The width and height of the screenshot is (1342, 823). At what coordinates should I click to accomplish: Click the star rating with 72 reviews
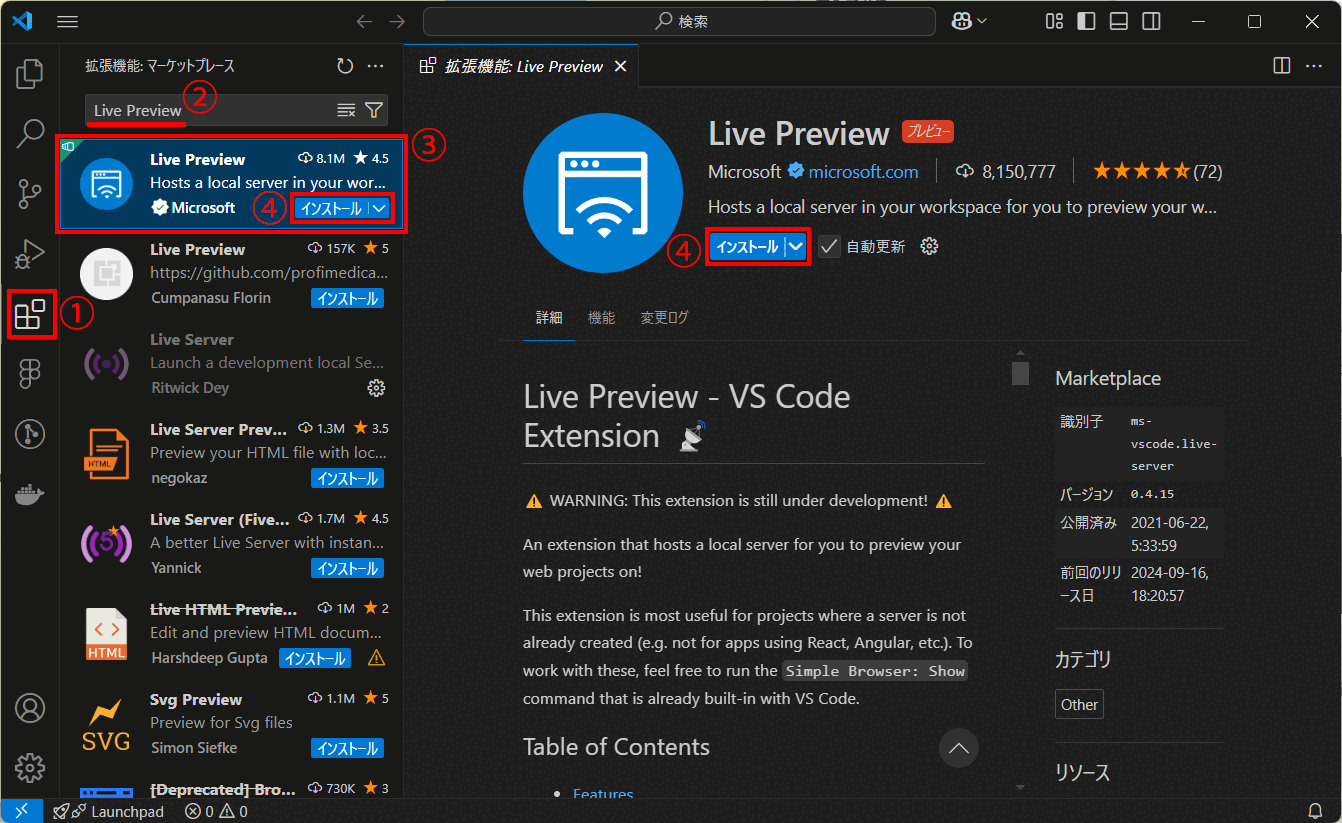pos(1157,171)
